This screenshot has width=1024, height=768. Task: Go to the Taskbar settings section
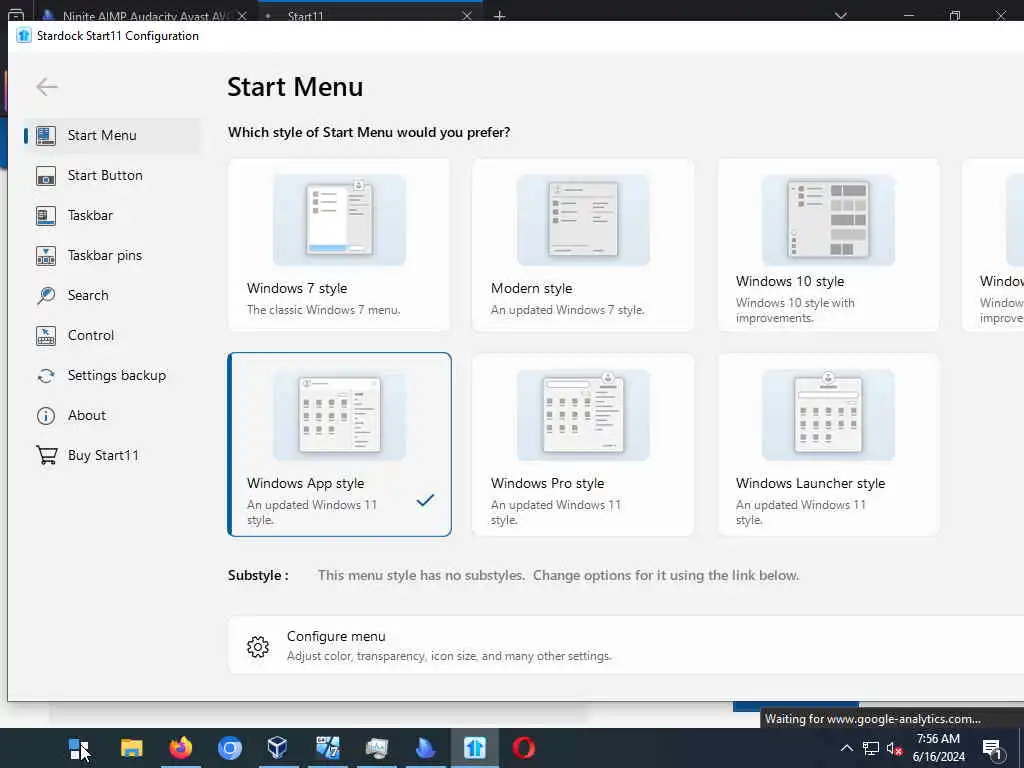[112, 216]
